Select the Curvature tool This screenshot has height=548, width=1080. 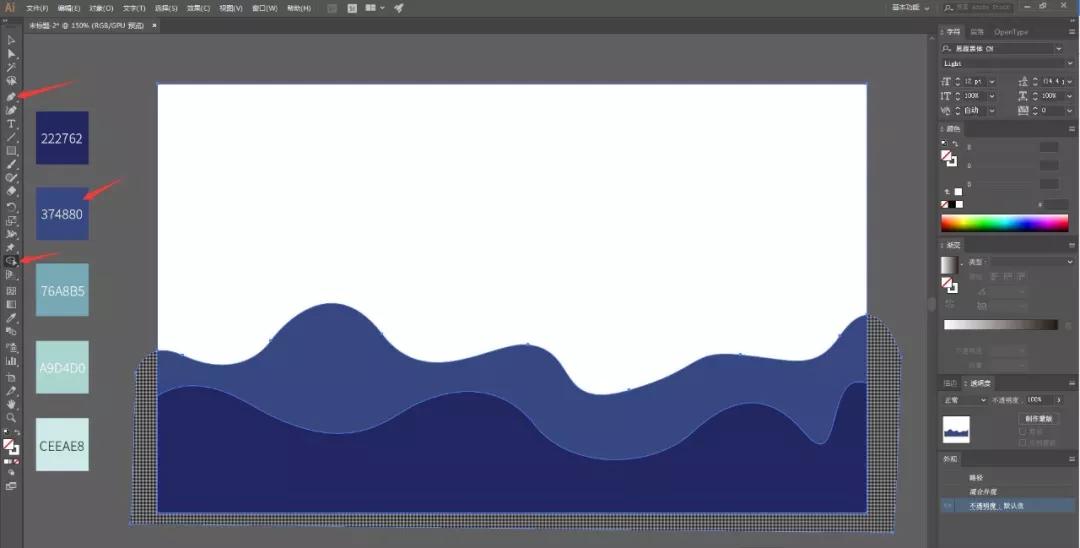[11, 110]
